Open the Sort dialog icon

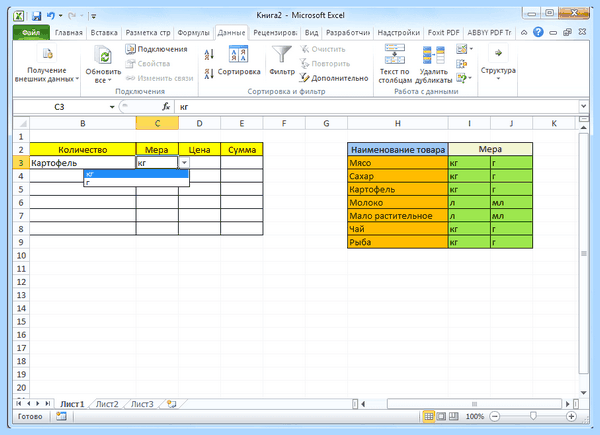[x=238, y=54]
